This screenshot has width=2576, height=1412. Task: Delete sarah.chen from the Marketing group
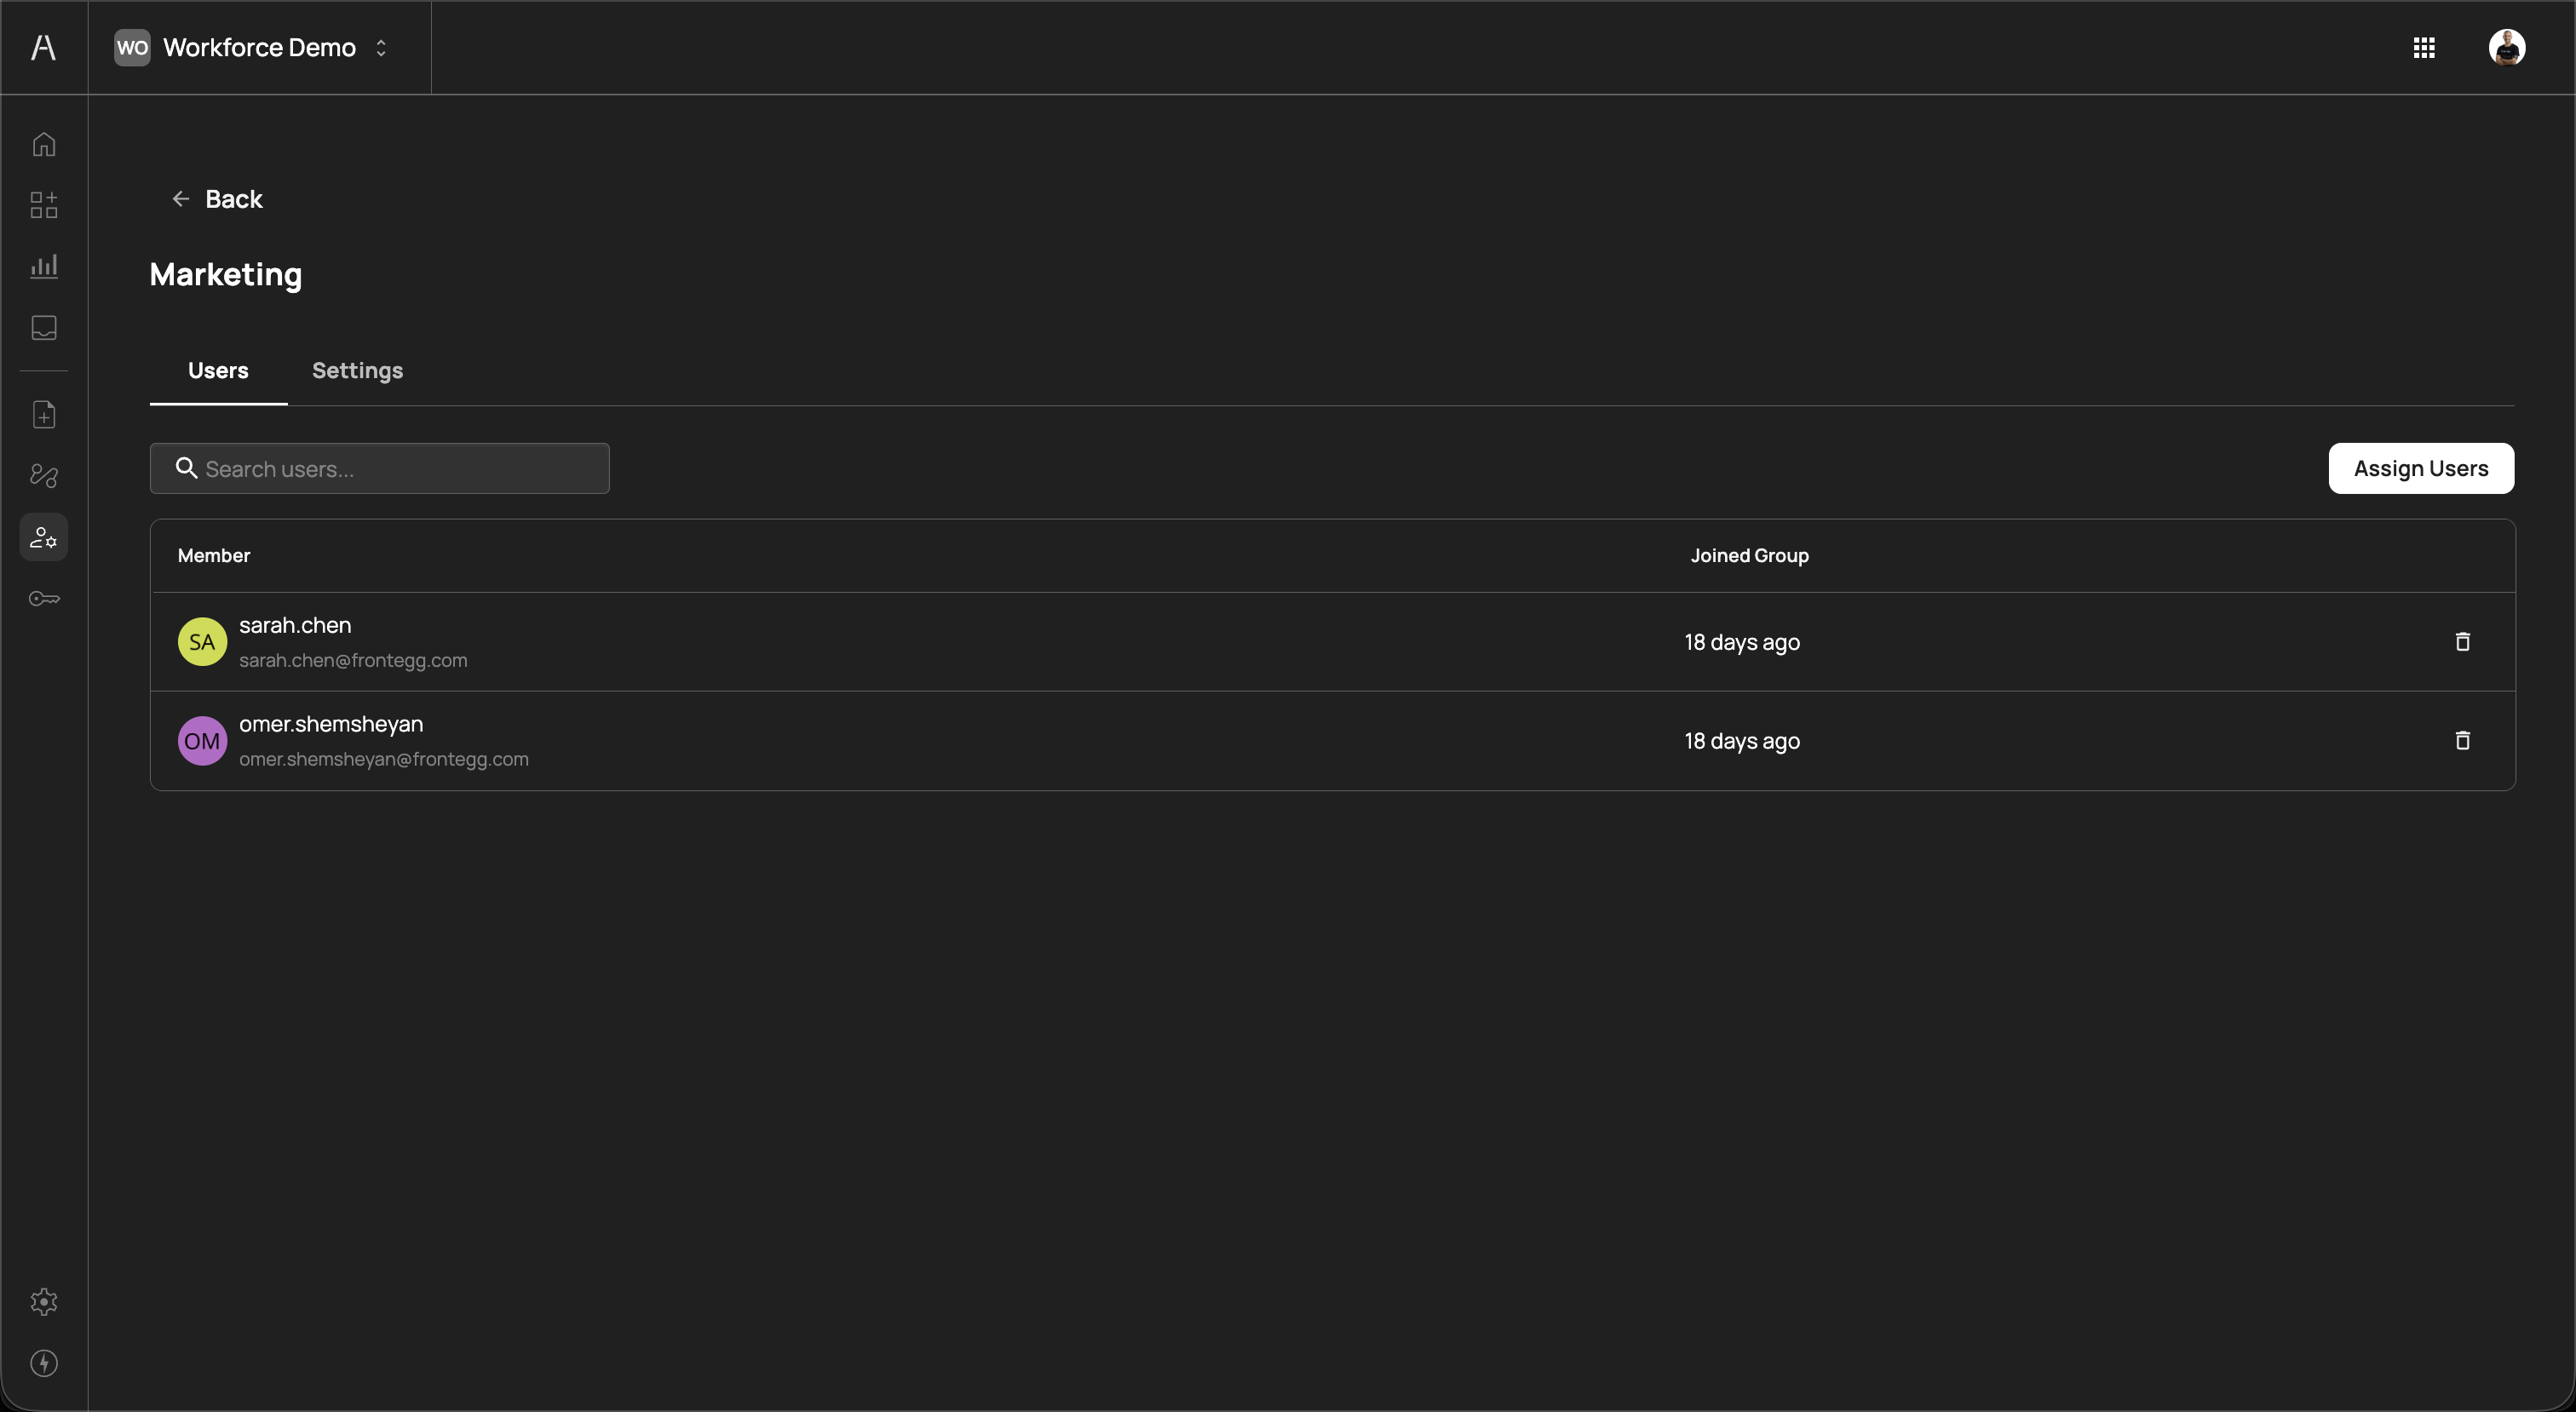[x=2462, y=642]
